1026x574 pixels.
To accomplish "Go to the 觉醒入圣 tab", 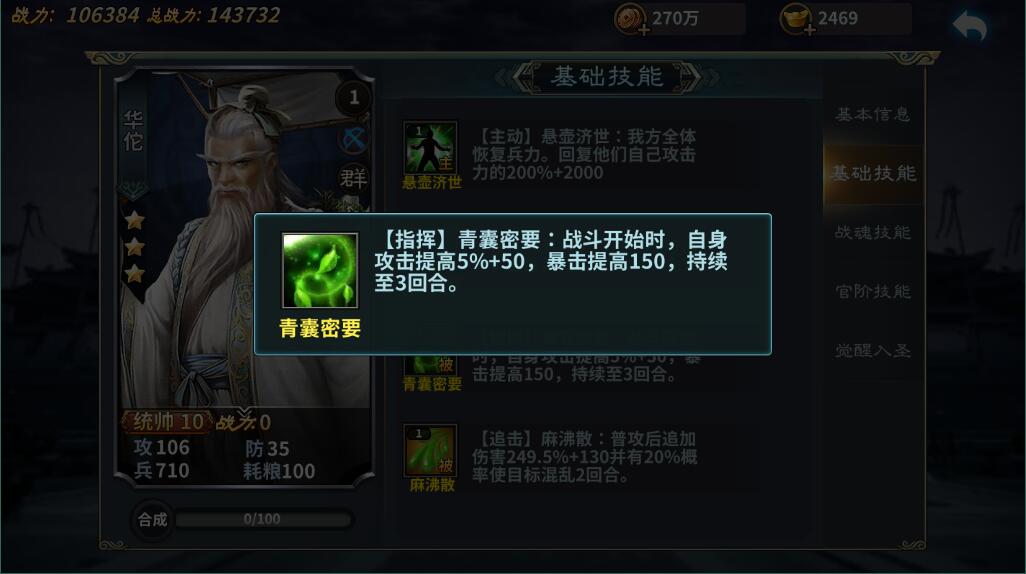I will click(873, 351).
